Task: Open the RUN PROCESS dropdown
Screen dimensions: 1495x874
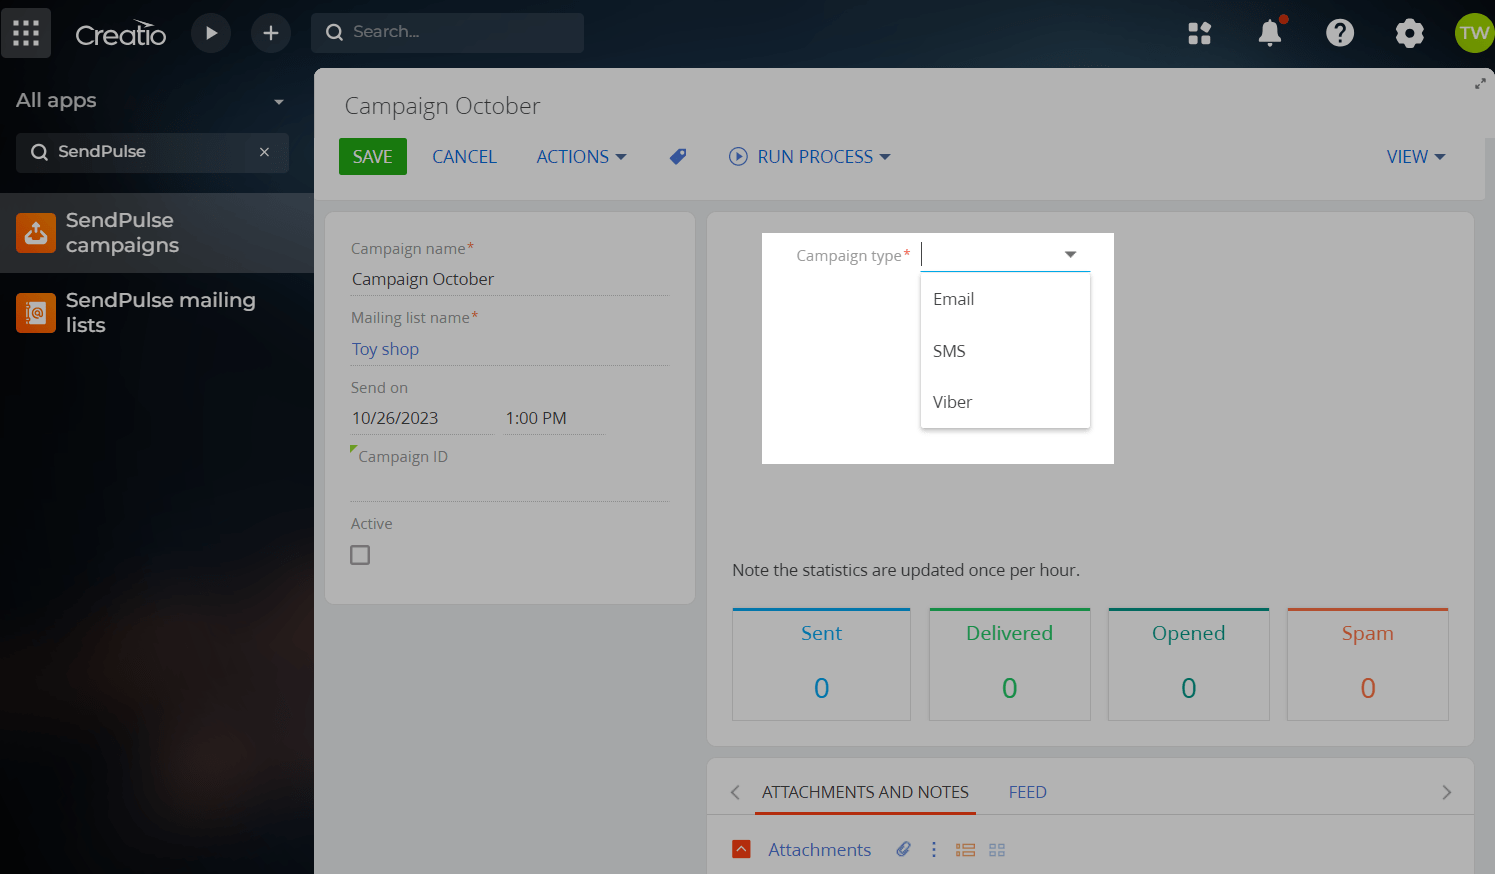Action: 809,157
